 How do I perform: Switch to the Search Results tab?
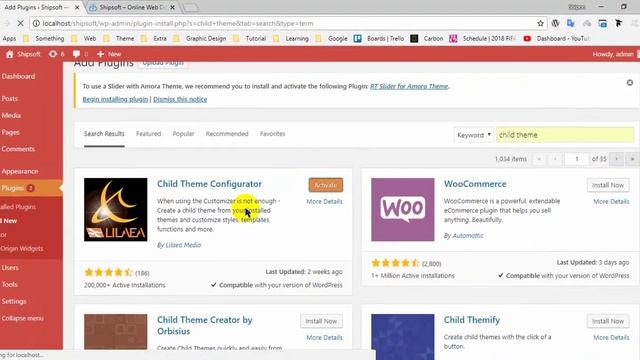tap(104, 134)
